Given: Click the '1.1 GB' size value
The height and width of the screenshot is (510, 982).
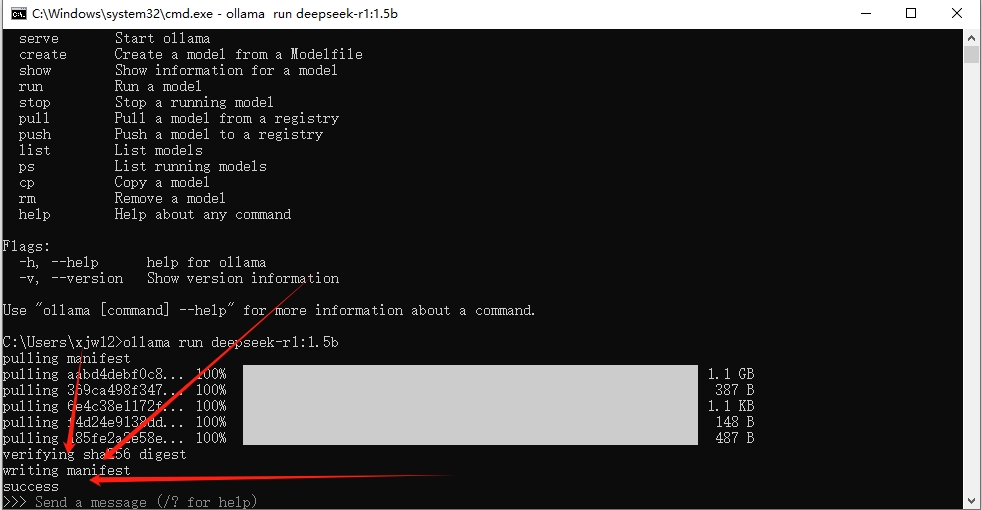Looking at the screenshot, I should pos(731,374).
